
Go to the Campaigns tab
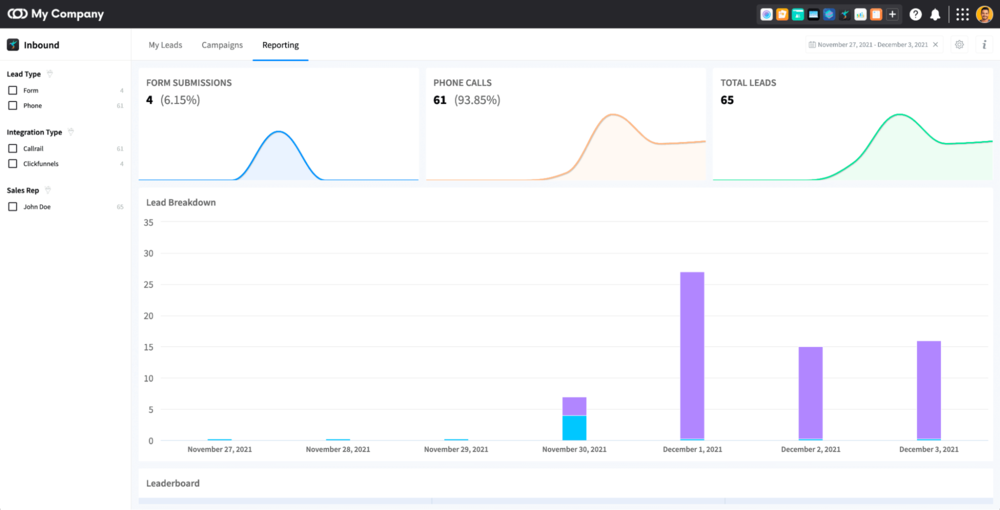222,45
